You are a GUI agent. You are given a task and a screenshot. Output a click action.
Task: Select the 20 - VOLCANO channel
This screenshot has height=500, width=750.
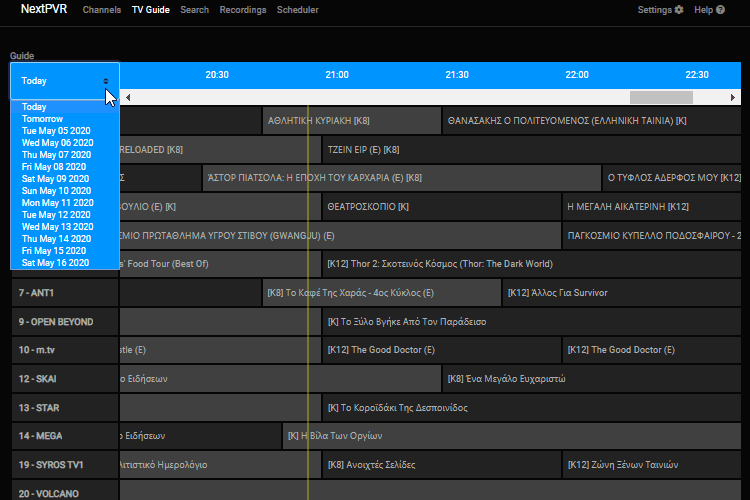point(65,491)
